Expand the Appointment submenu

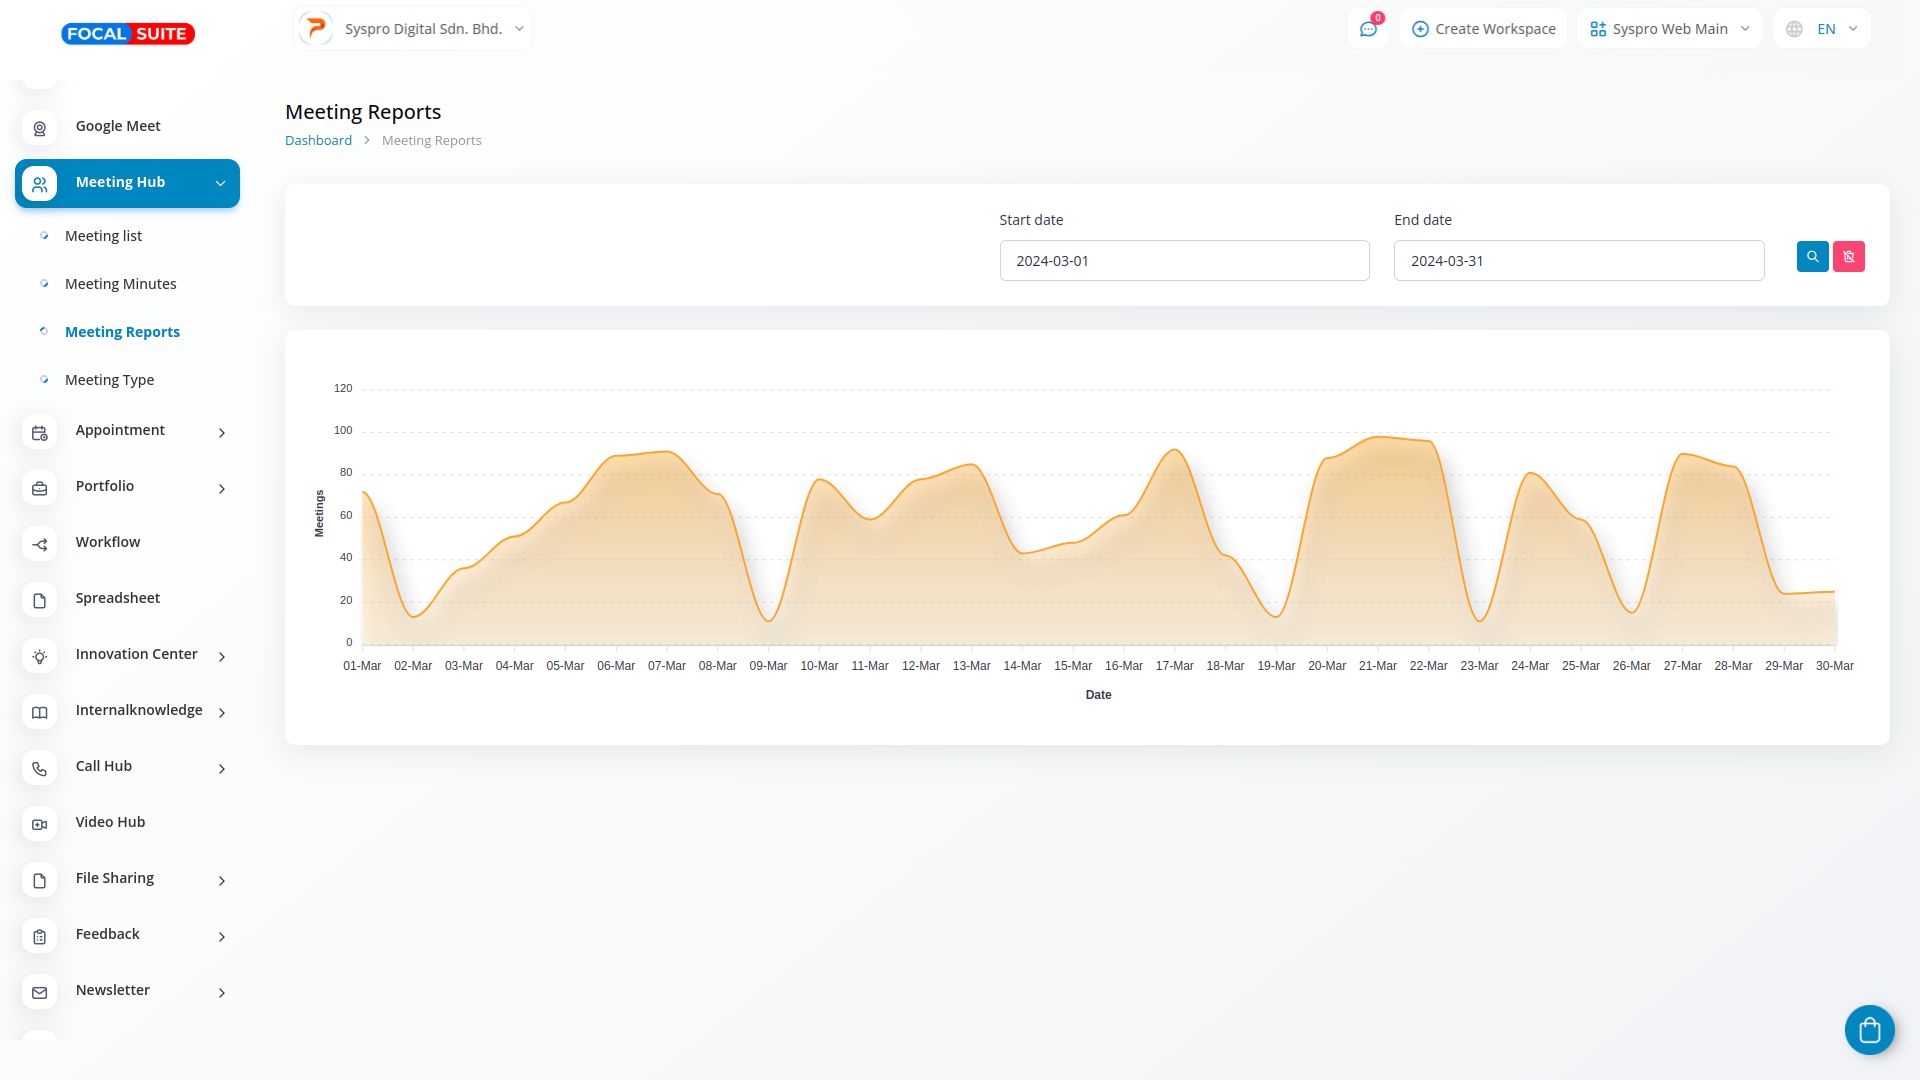pyautogui.click(x=222, y=432)
